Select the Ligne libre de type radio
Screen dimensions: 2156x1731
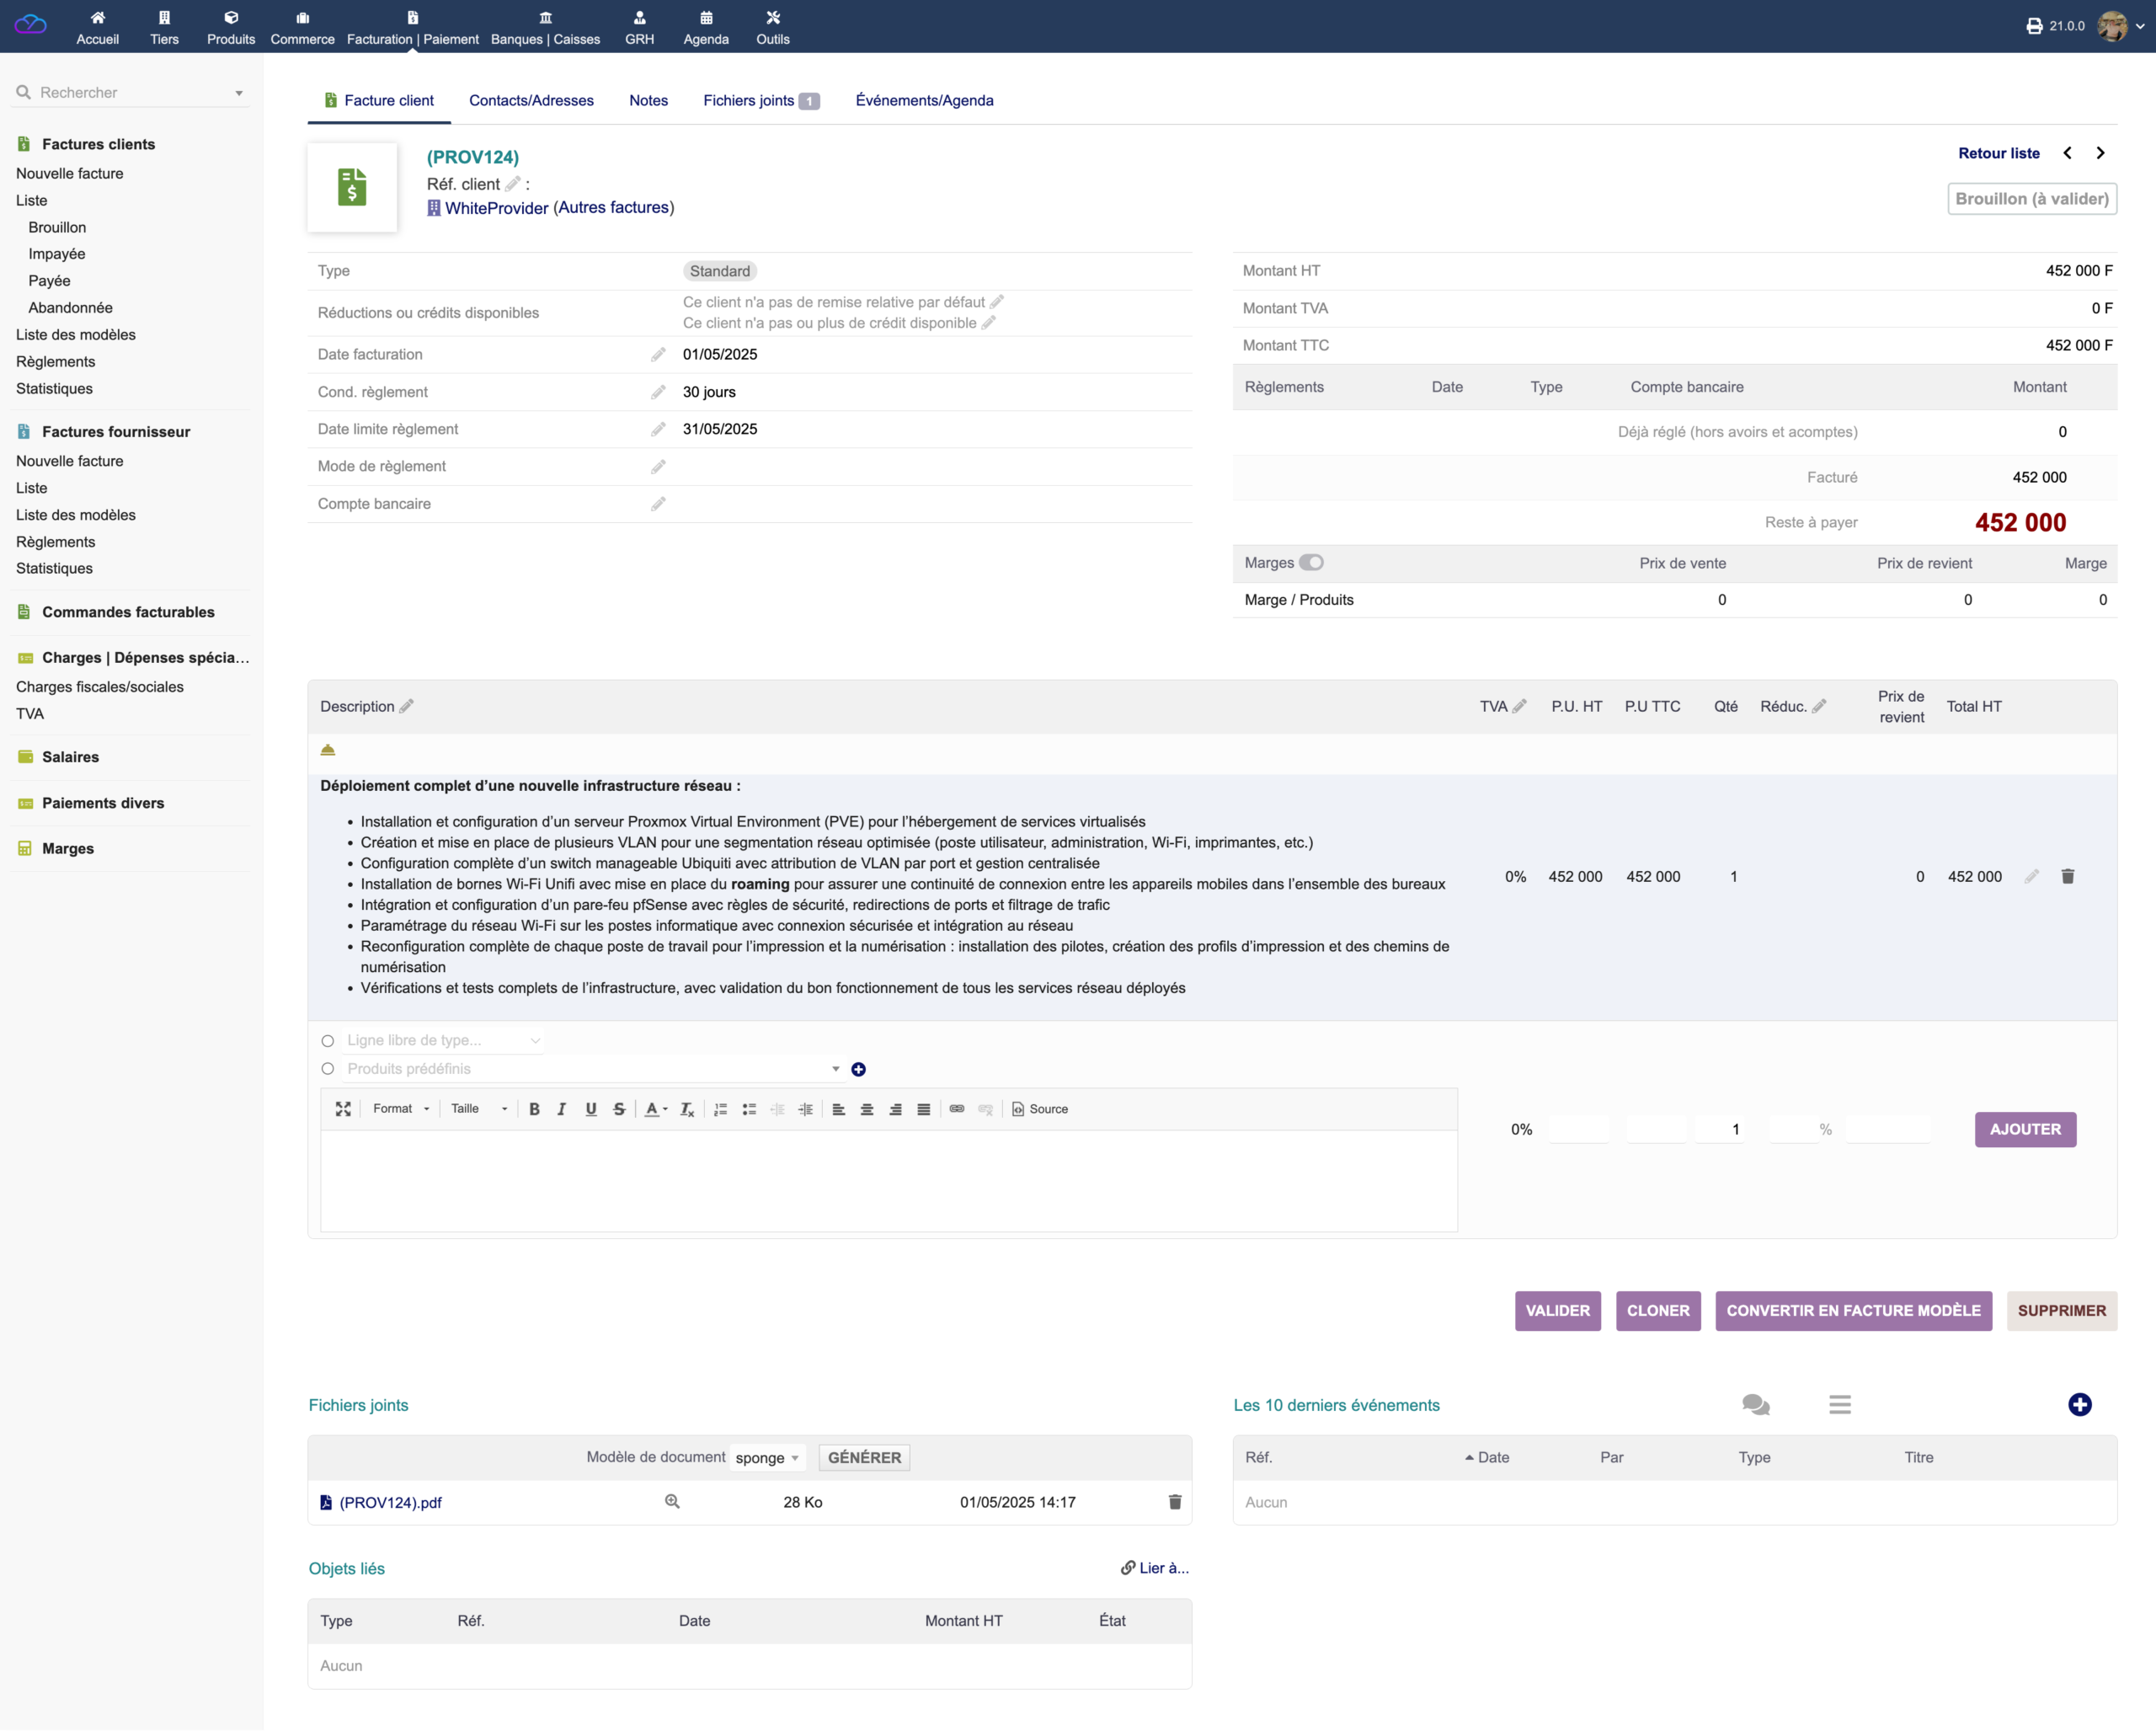pyautogui.click(x=327, y=1041)
